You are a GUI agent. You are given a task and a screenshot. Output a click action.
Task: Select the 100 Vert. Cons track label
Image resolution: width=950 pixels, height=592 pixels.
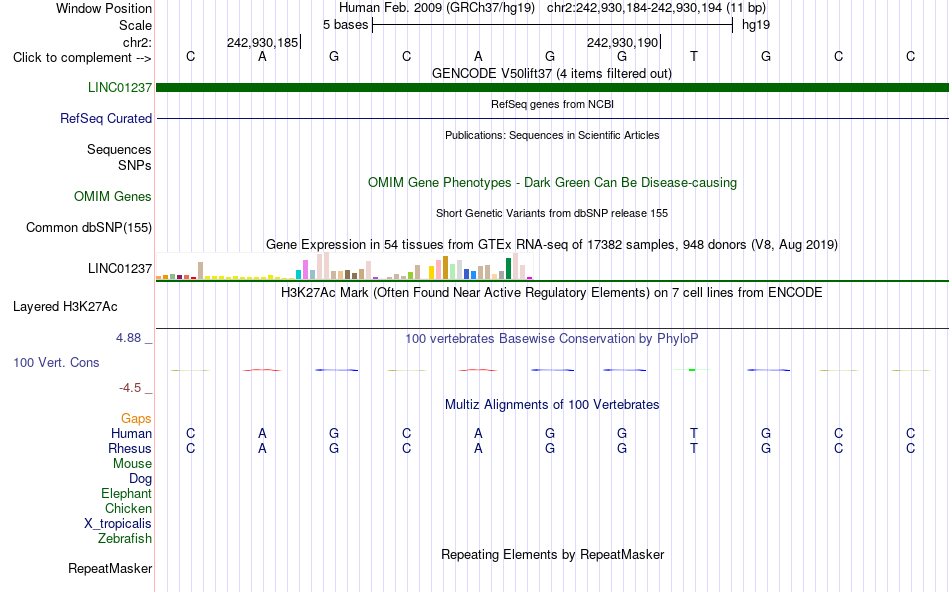[x=56, y=362]
